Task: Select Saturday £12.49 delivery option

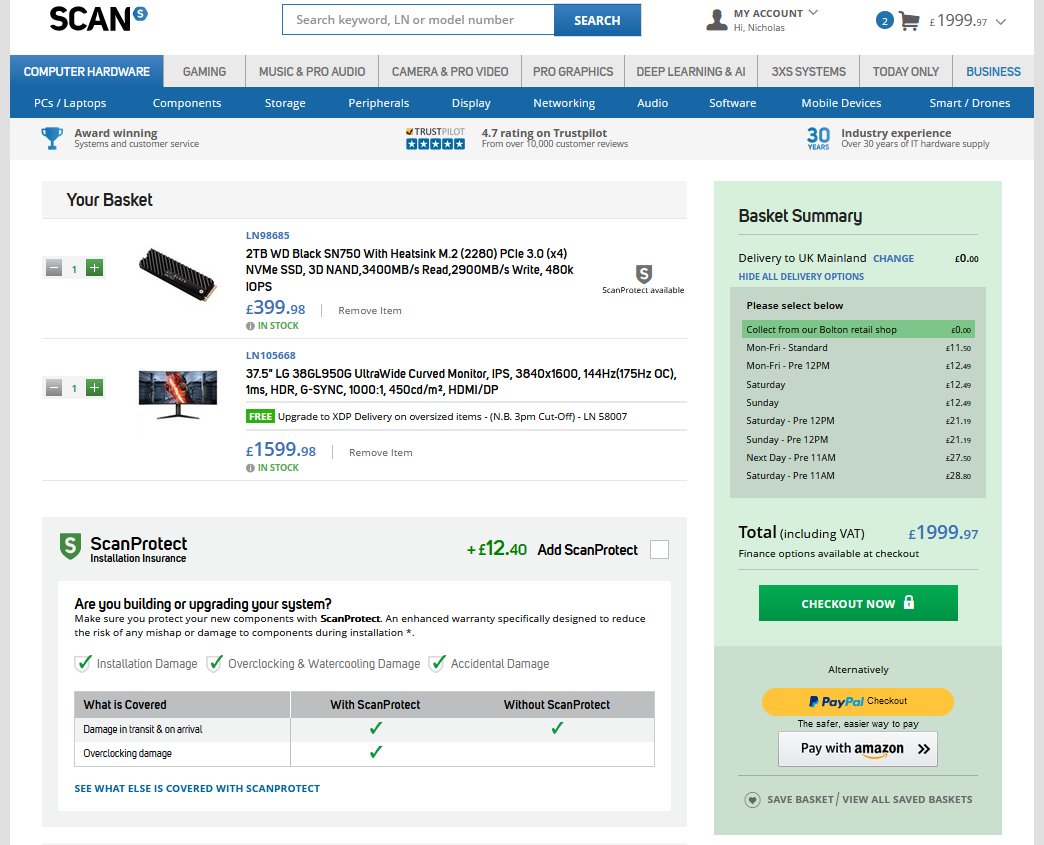Action: coord(858,384)
